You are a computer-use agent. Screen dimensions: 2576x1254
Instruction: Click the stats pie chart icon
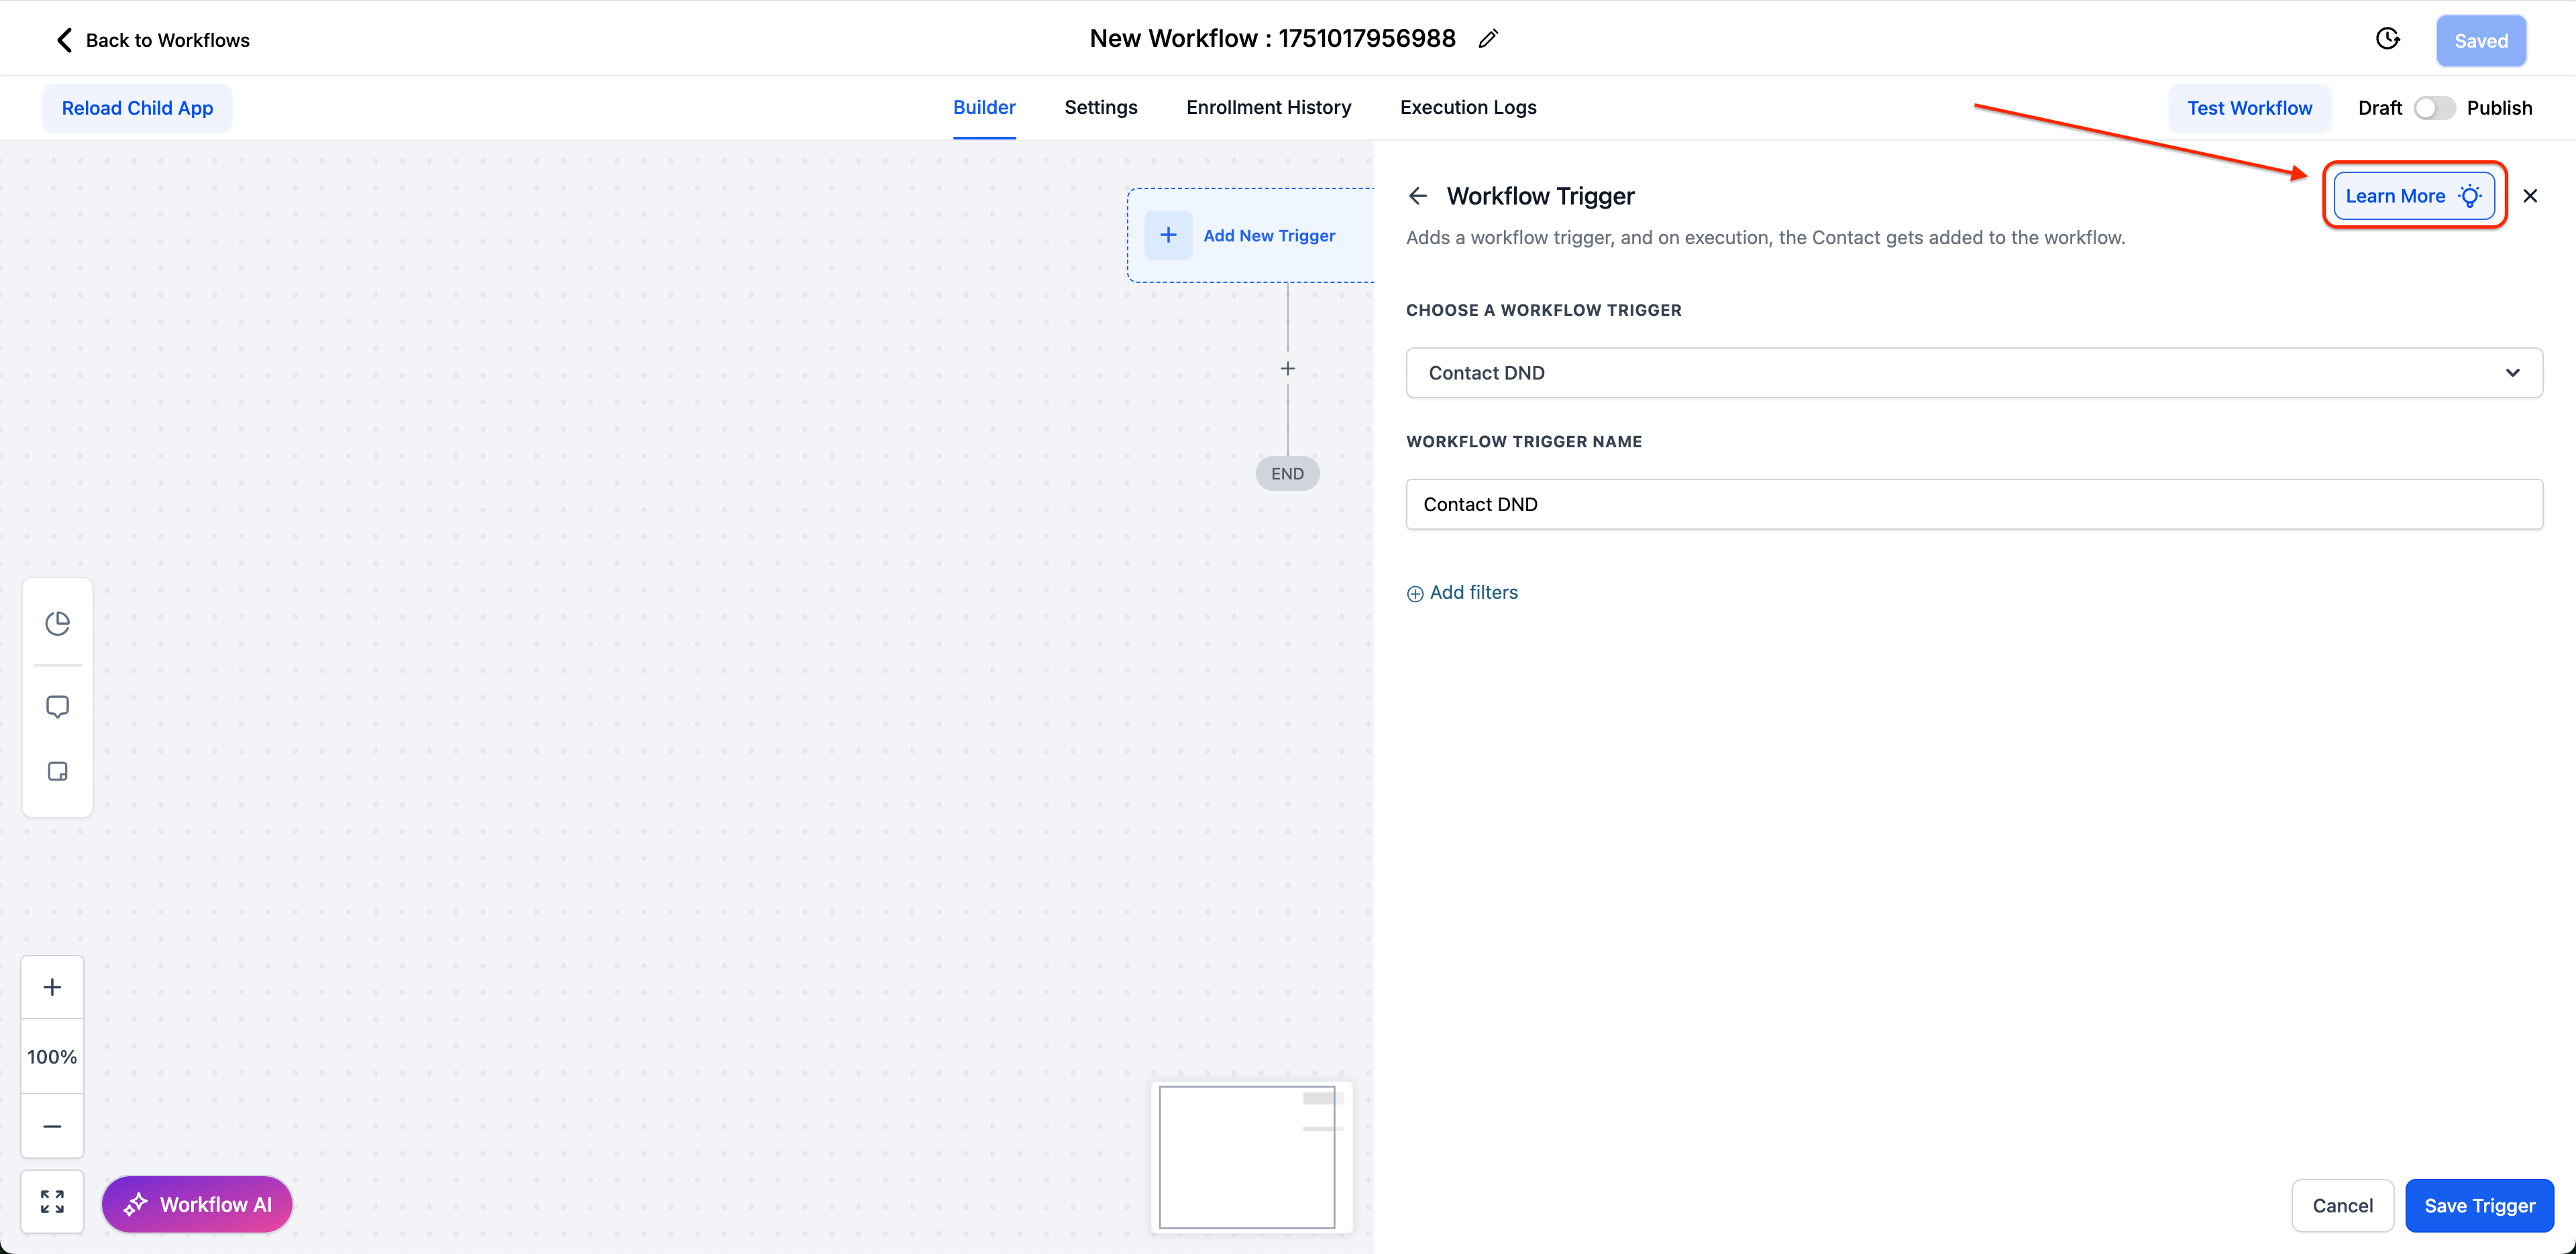pos(58,623)
